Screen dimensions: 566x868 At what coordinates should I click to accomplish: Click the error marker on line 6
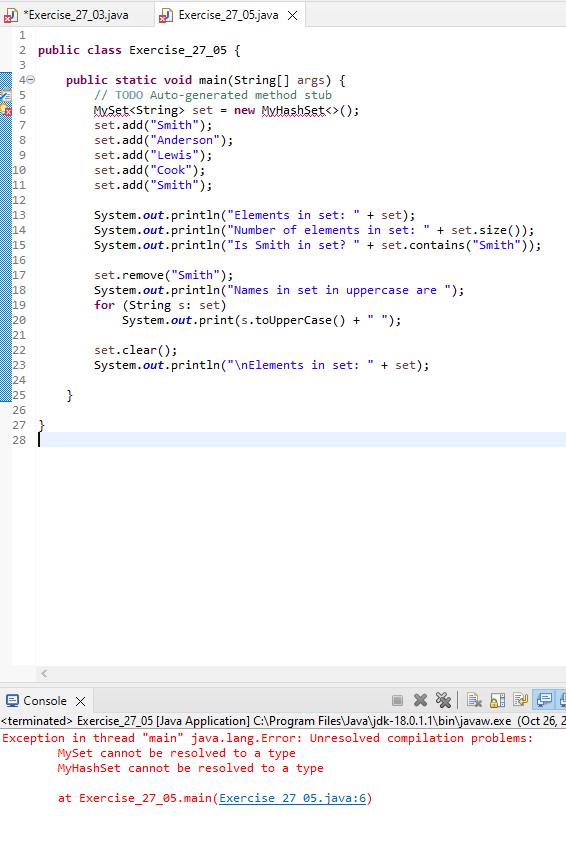[6, 110]
